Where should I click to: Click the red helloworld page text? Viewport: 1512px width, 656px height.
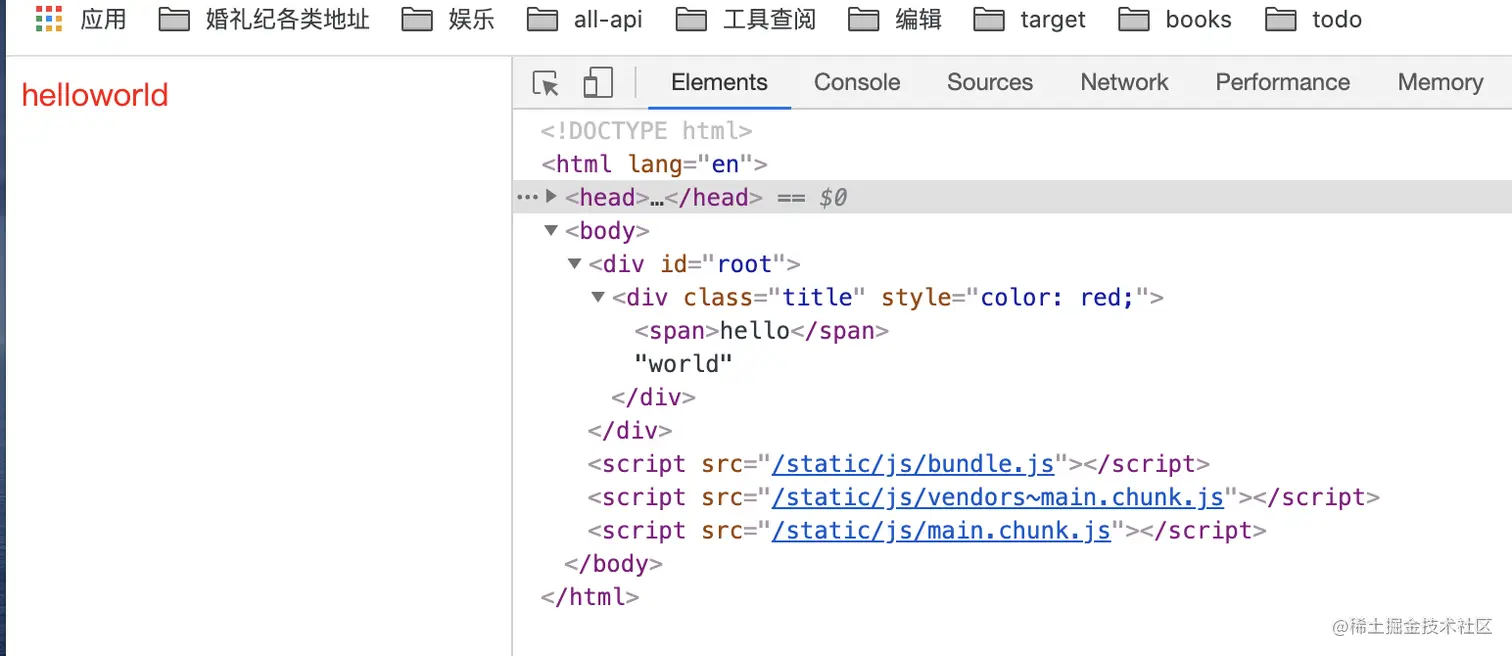point(95,95)
